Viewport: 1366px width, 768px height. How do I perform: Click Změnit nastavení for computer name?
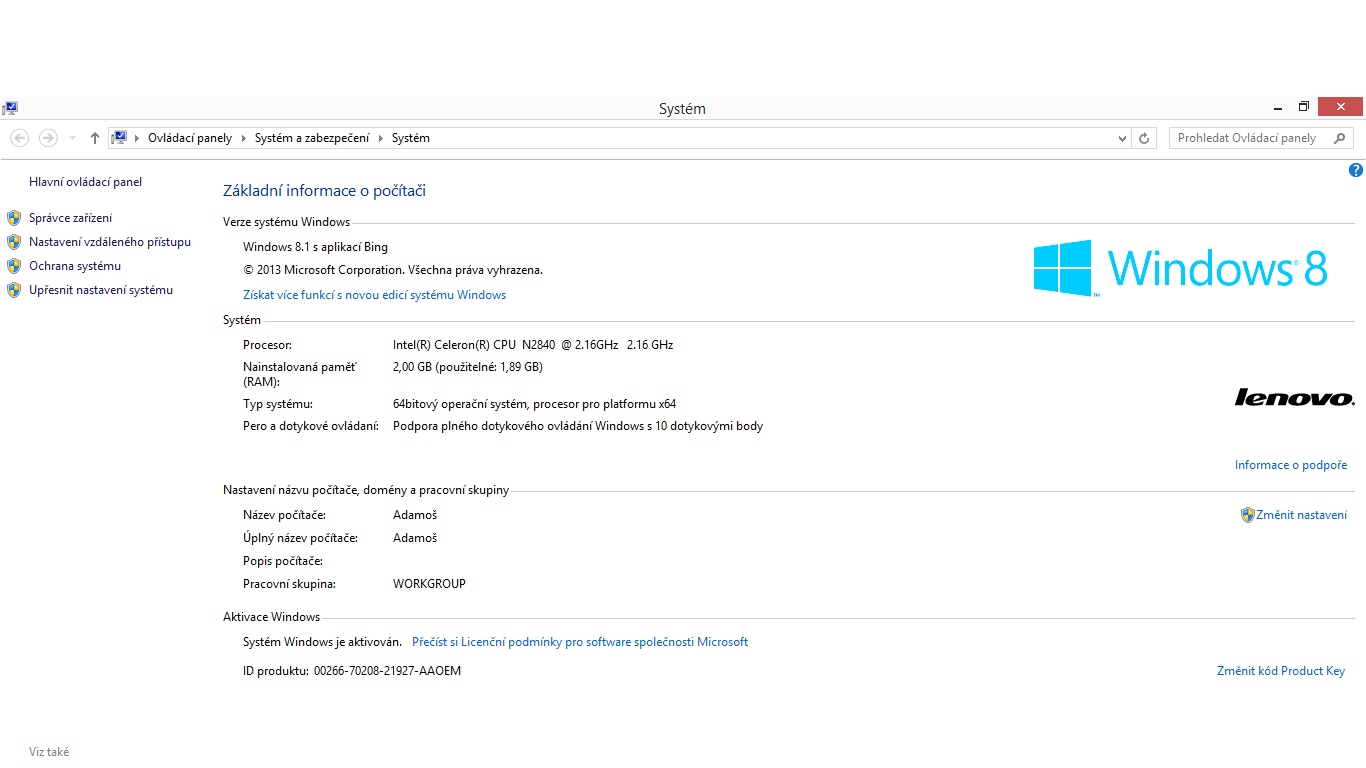(1301, 515)
